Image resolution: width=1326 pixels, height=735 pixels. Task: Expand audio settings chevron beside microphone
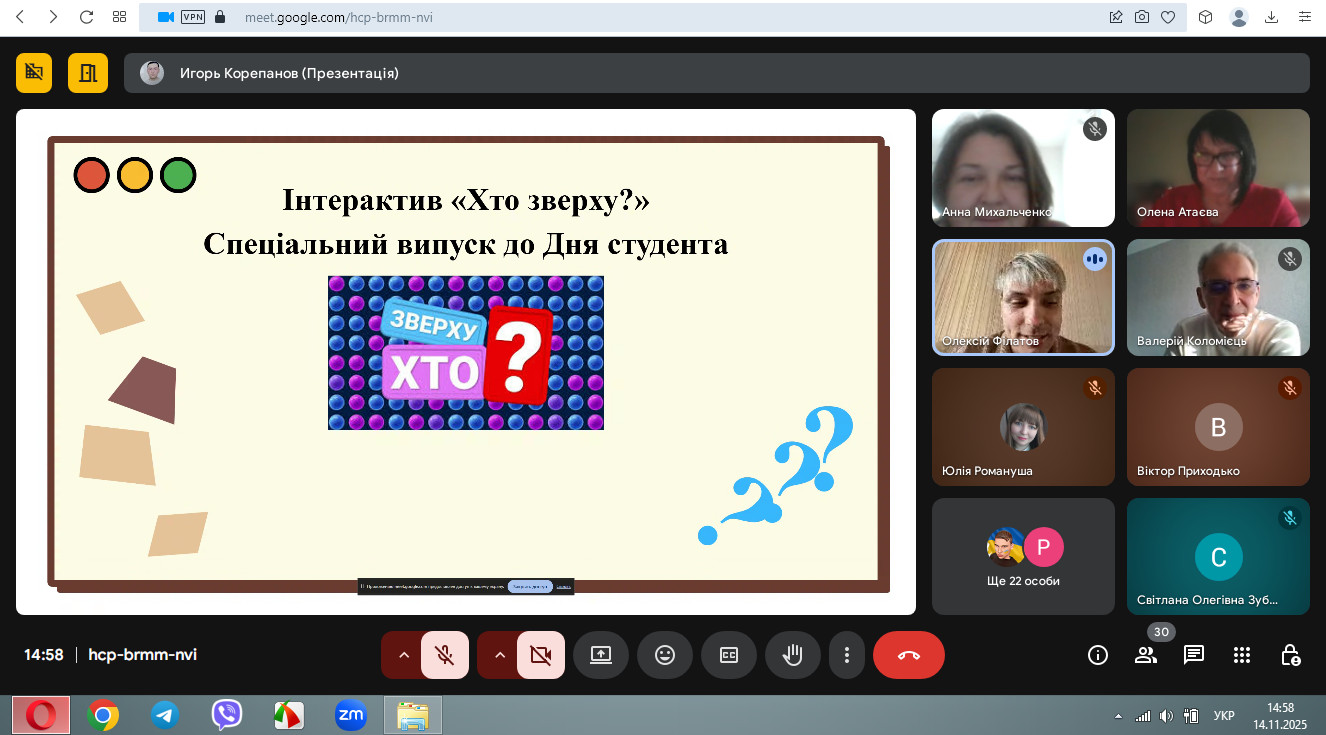pos(404,655)
